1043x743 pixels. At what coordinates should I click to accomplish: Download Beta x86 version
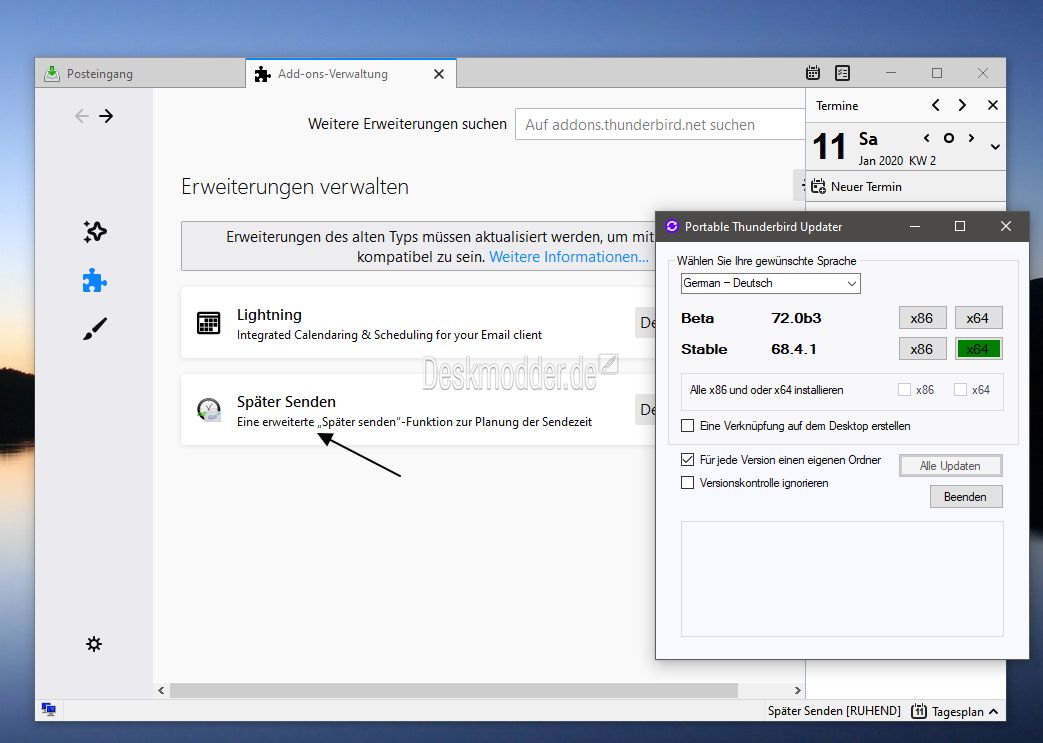922,318
